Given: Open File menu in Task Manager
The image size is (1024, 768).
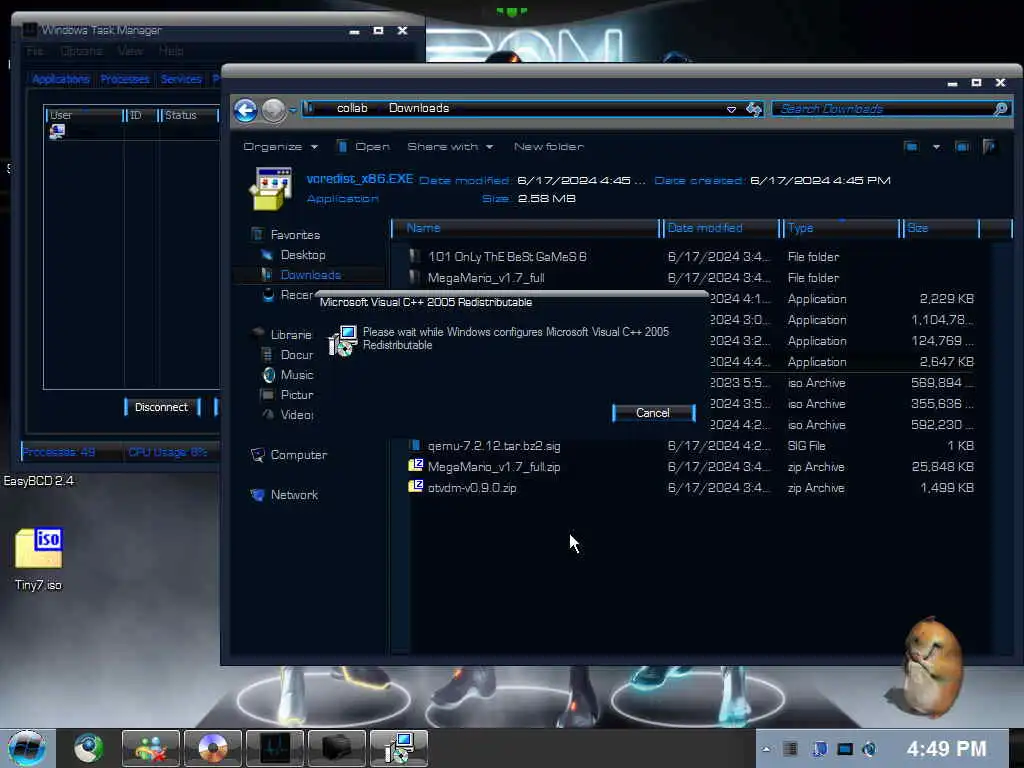Looking at the screenshot, I should (x=35, y=51).
